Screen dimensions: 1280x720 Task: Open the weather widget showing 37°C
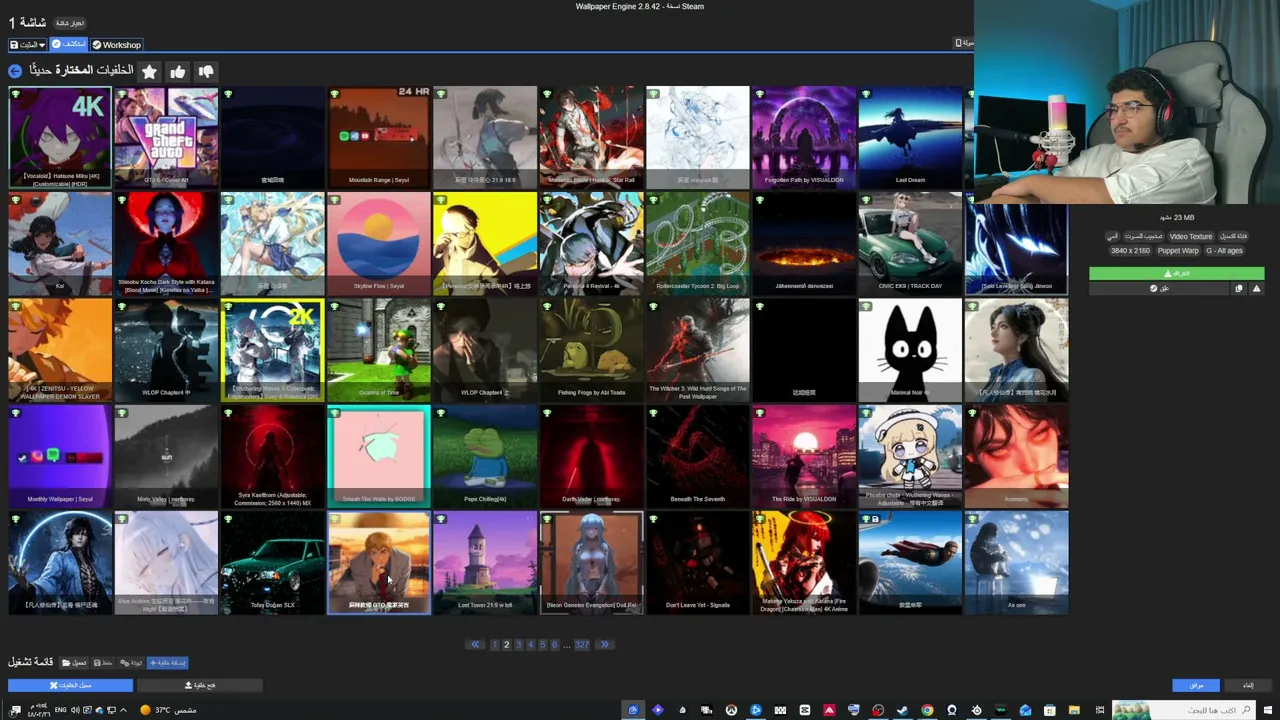tap(168, 710)
